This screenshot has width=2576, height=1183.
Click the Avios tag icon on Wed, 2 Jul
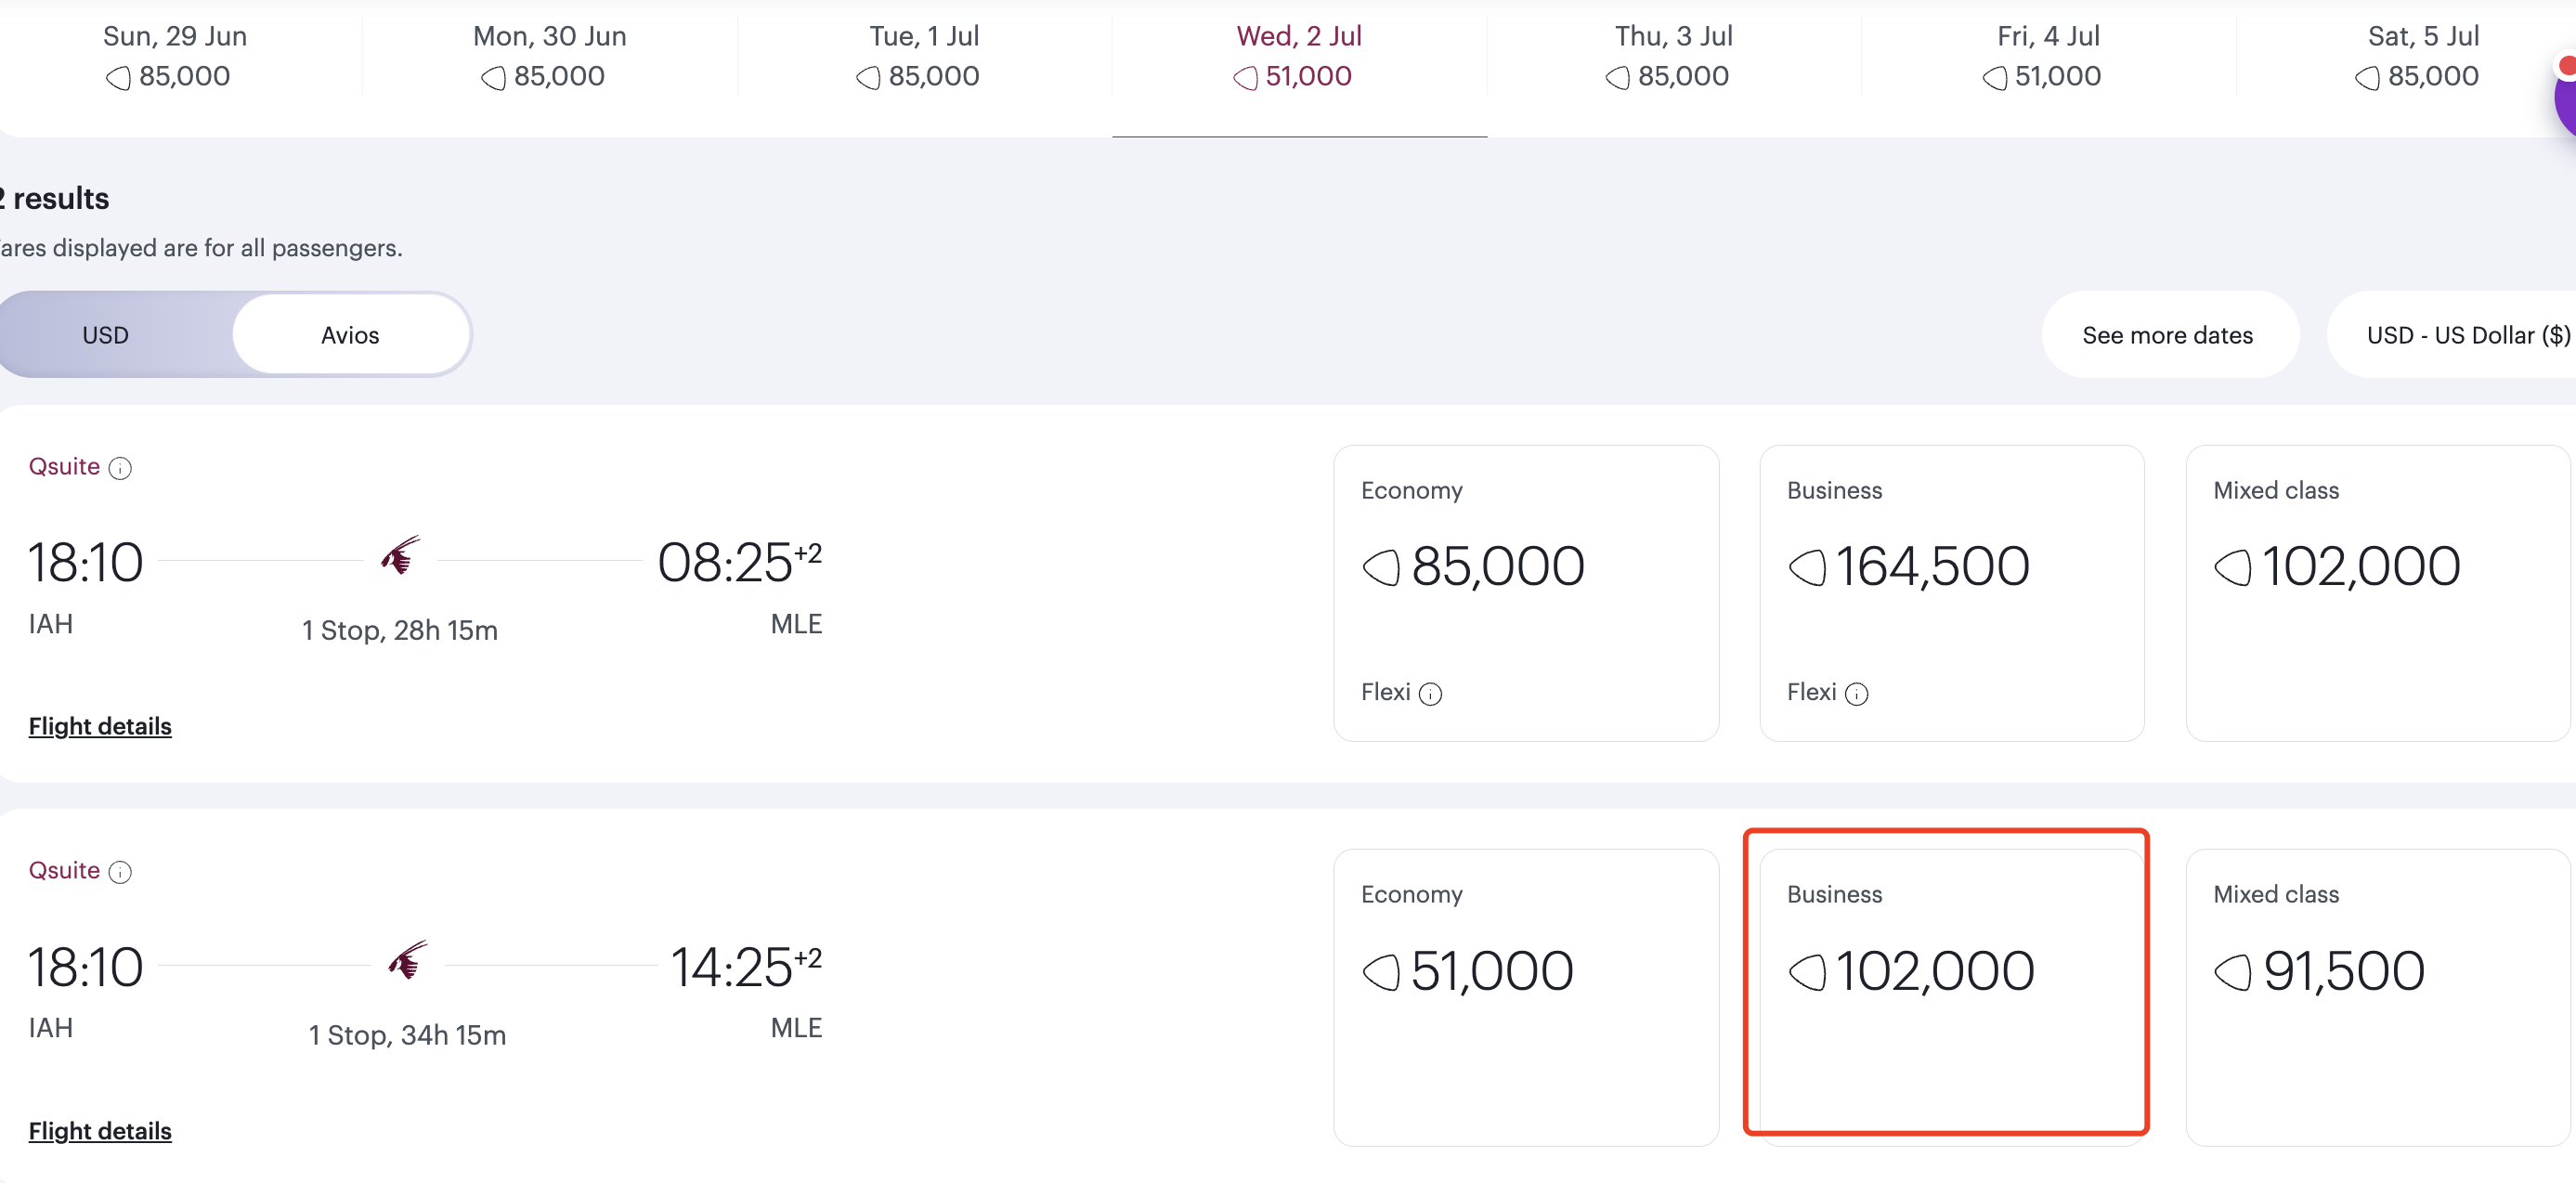click(x=1245, y=78)
